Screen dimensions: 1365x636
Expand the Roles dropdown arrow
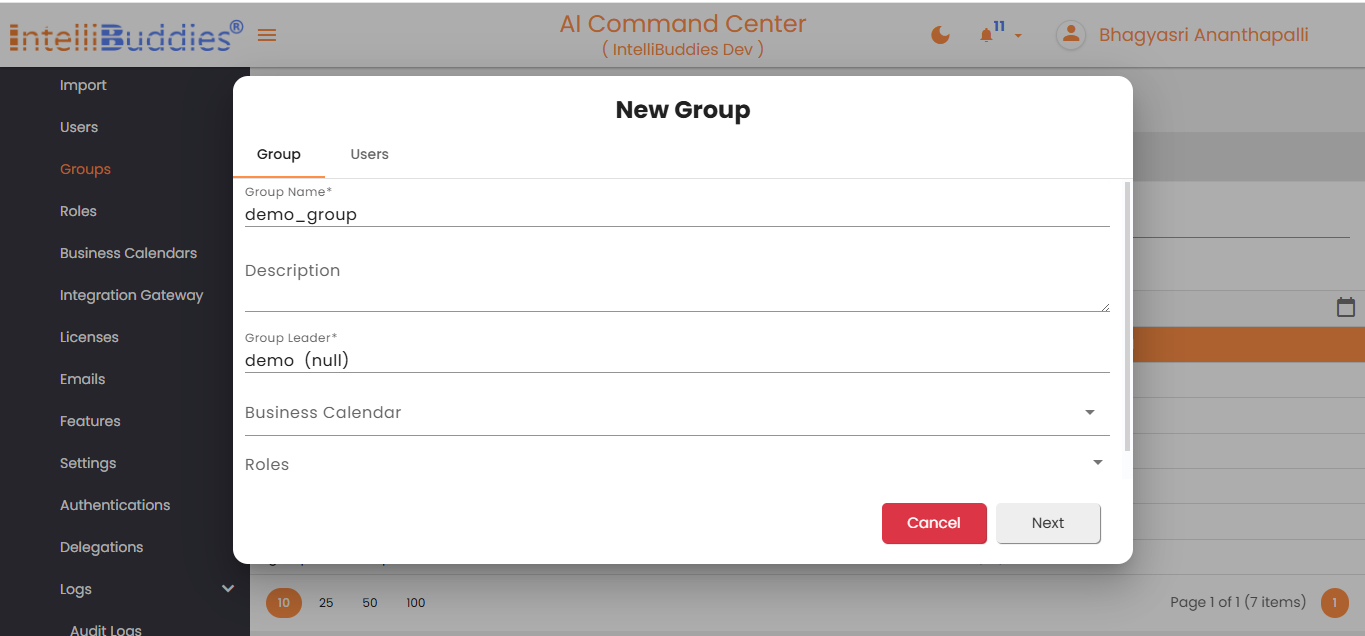click(x=1098, y=463)
